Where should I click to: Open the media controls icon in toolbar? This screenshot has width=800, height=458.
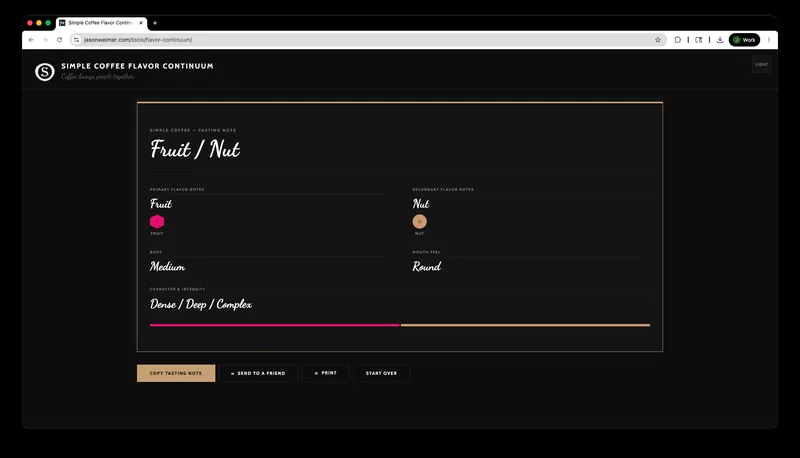point(698,40)
